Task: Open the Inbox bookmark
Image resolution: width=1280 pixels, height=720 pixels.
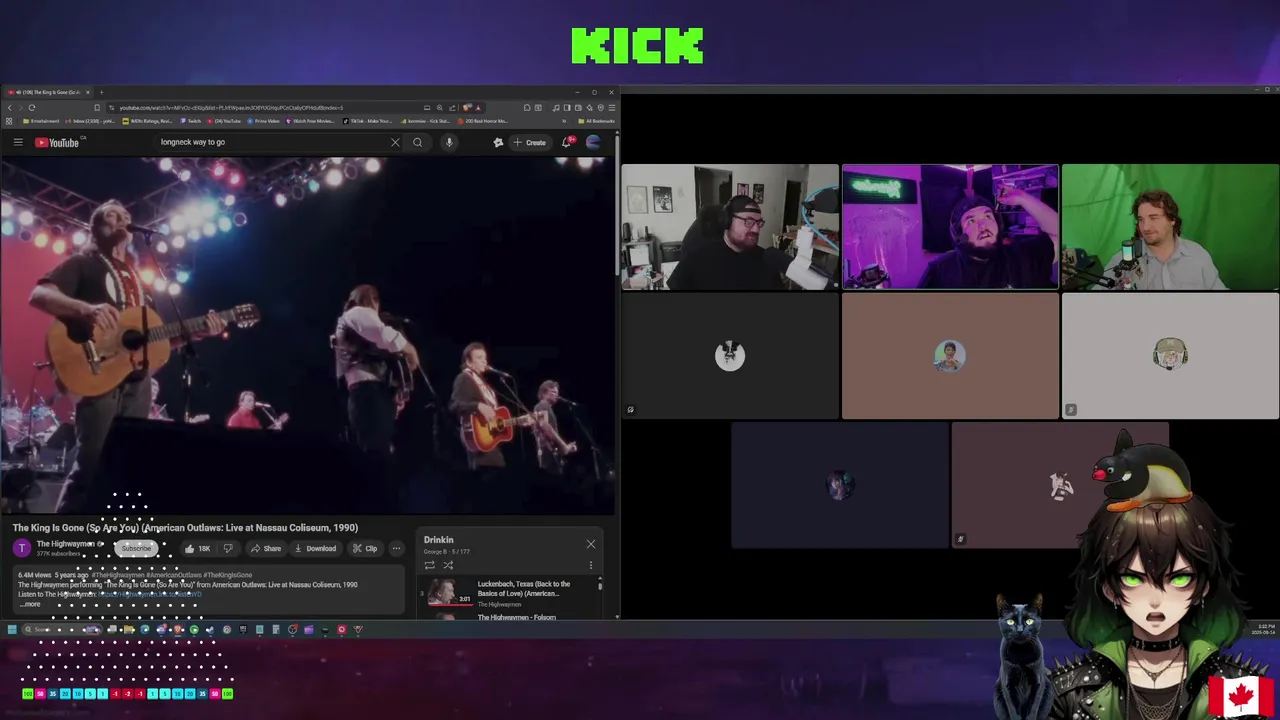Action: [90, 121]
